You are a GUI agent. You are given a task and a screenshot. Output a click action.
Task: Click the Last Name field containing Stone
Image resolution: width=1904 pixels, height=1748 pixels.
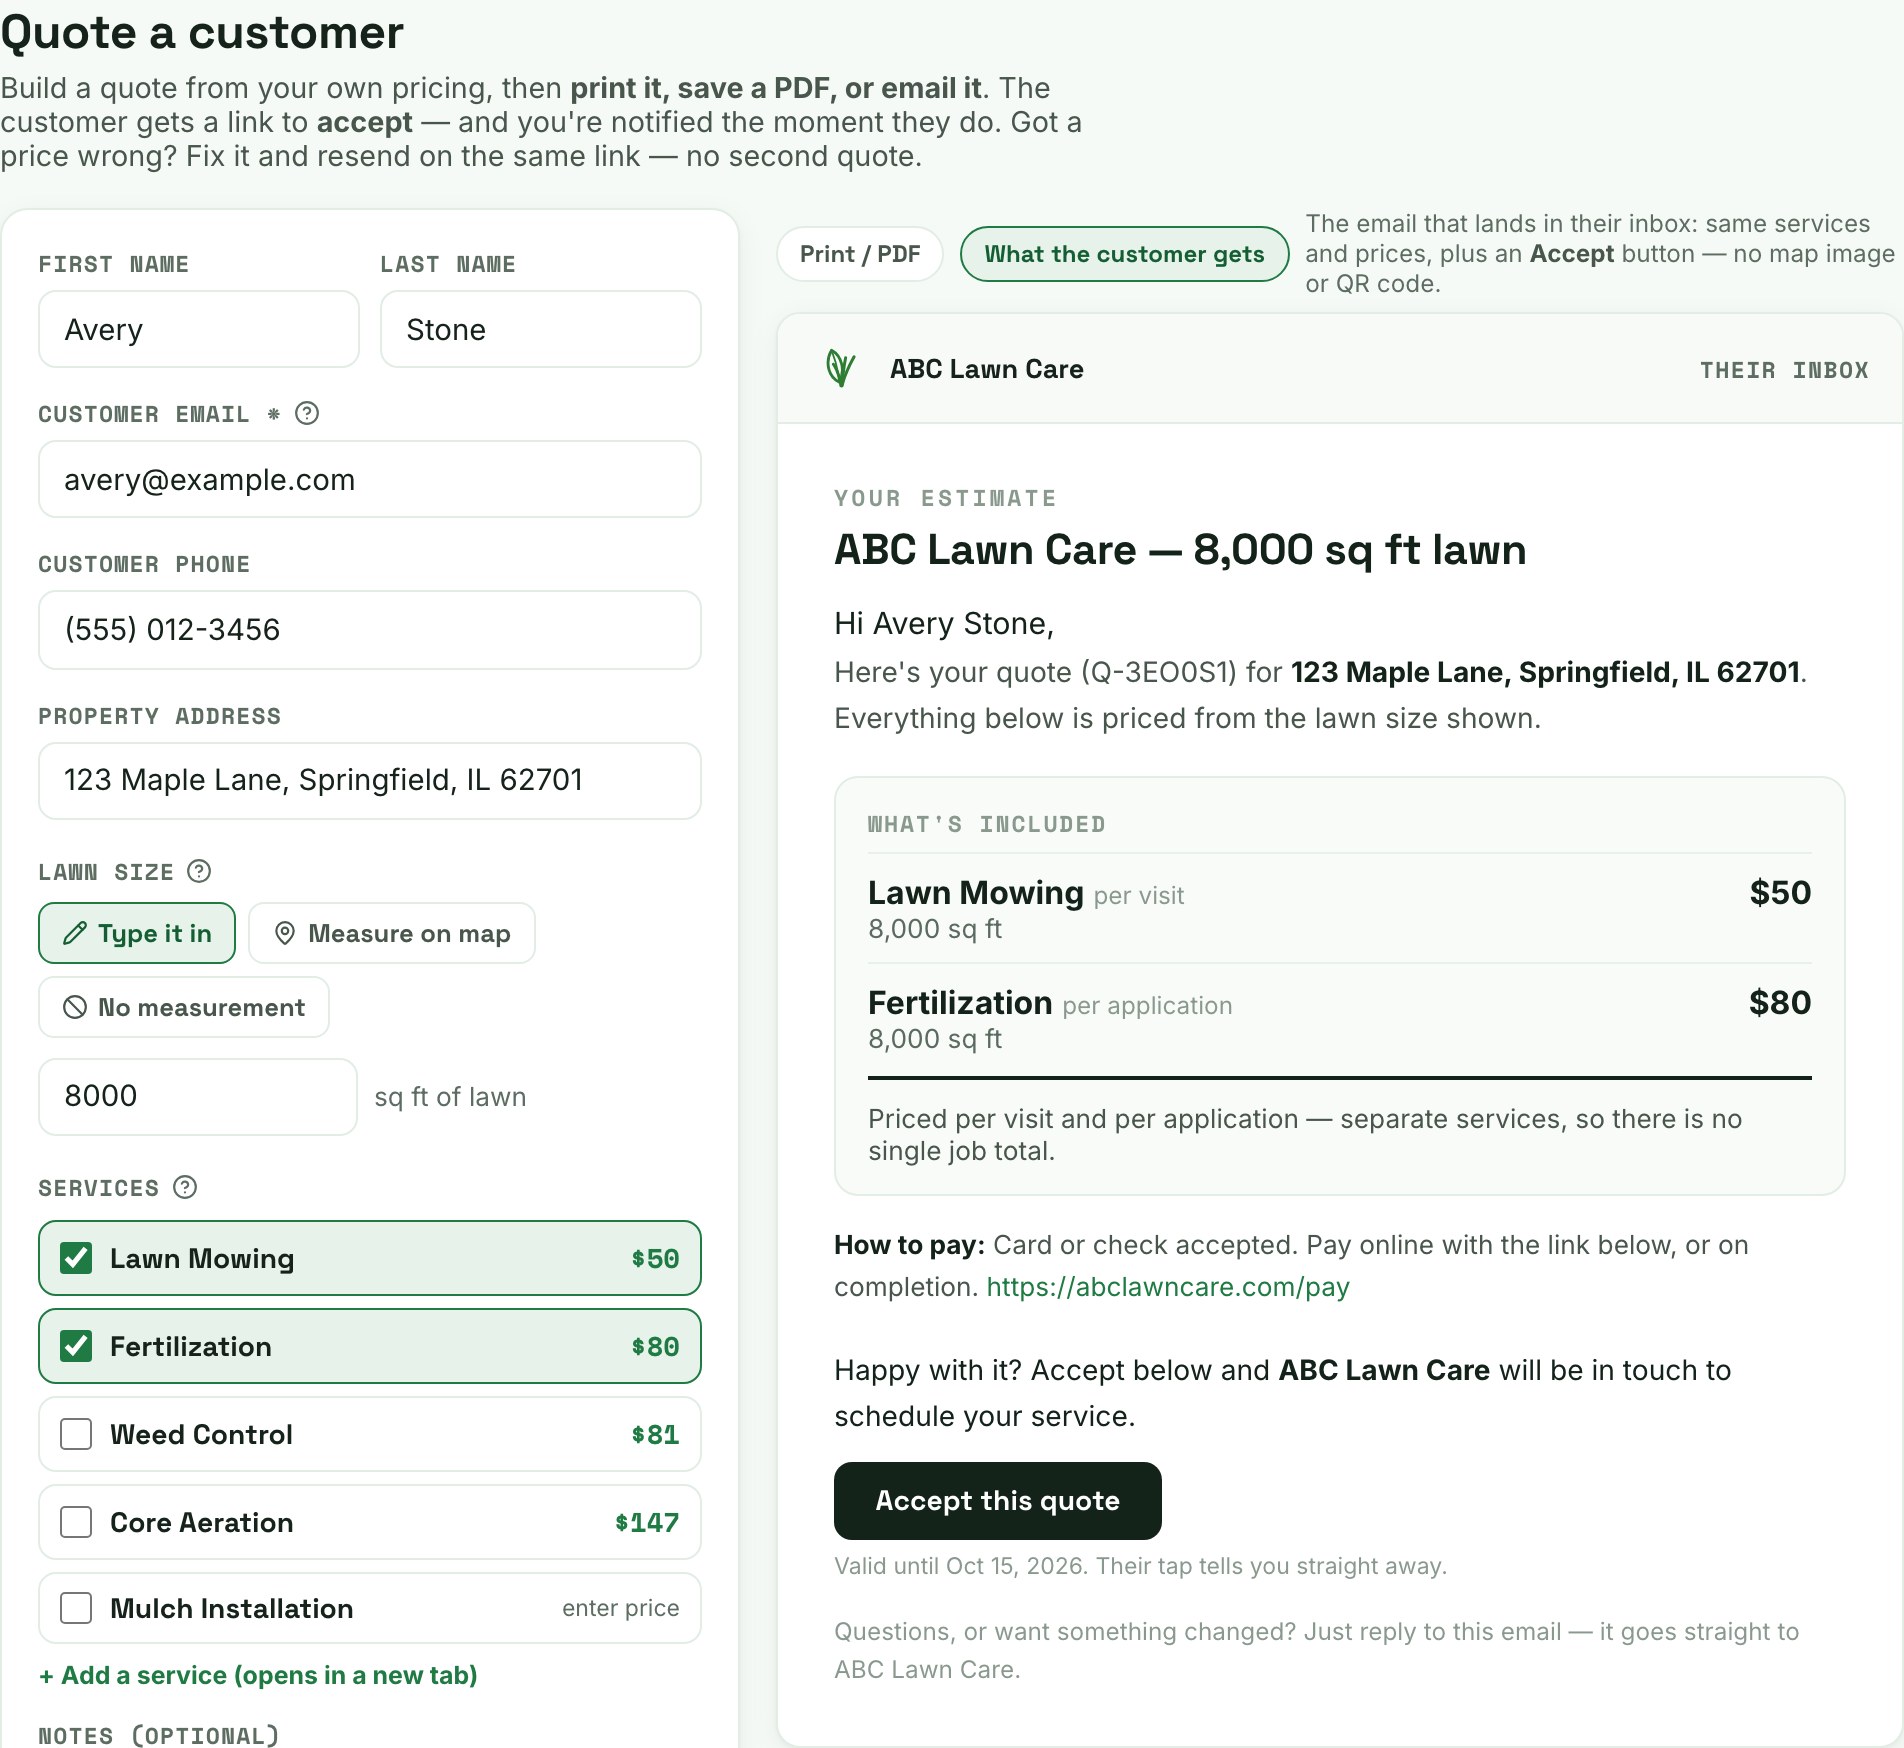point(541,329)
